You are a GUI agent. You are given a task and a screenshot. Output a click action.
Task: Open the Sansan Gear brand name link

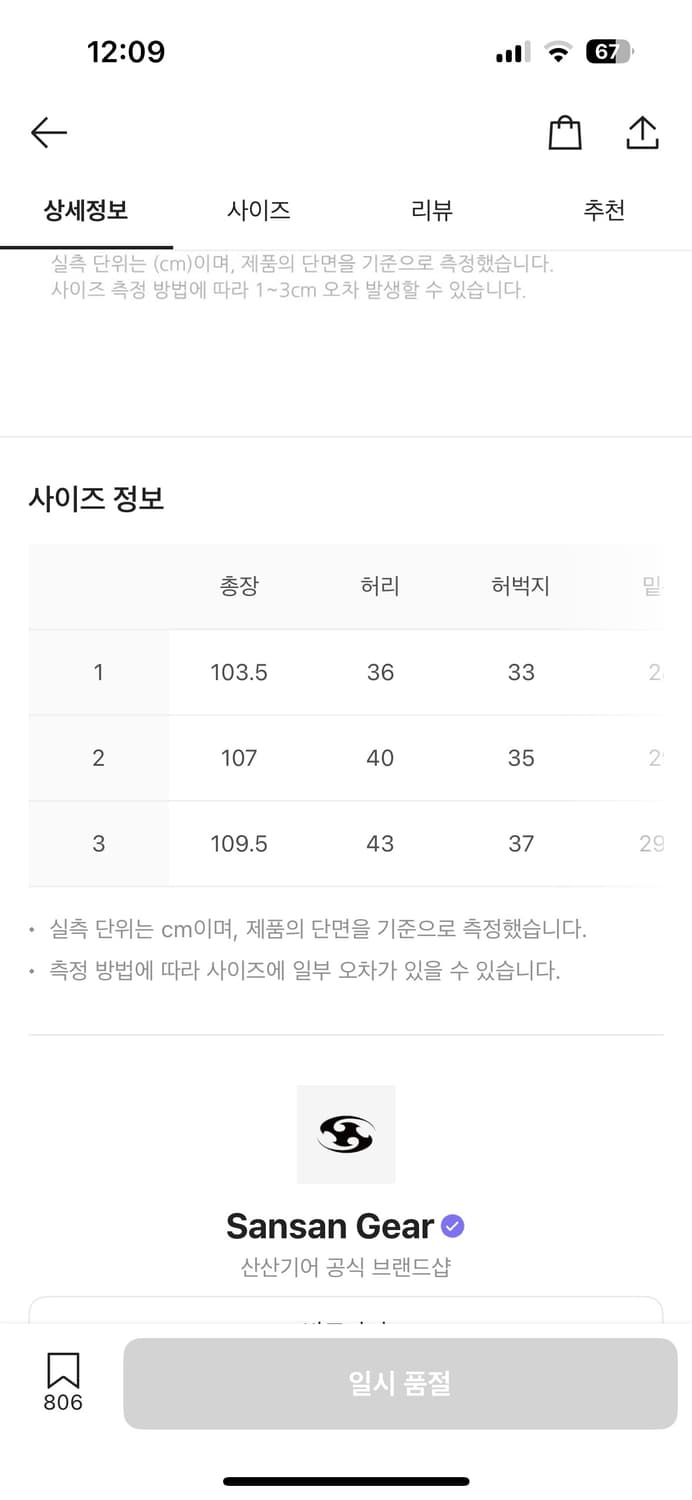[330, 1226]
